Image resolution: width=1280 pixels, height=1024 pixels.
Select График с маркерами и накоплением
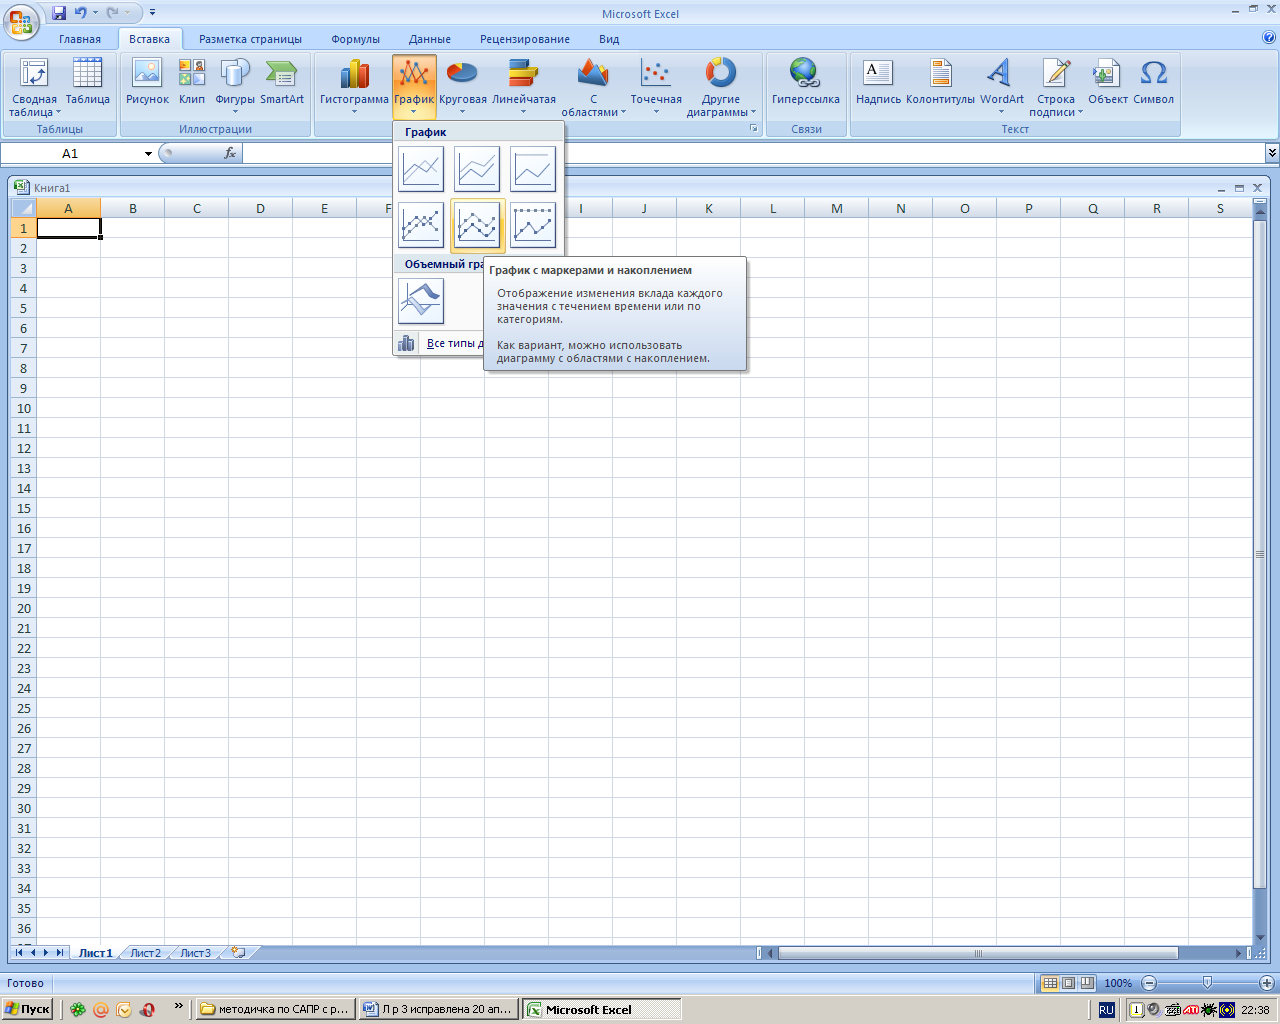point(477,225)
